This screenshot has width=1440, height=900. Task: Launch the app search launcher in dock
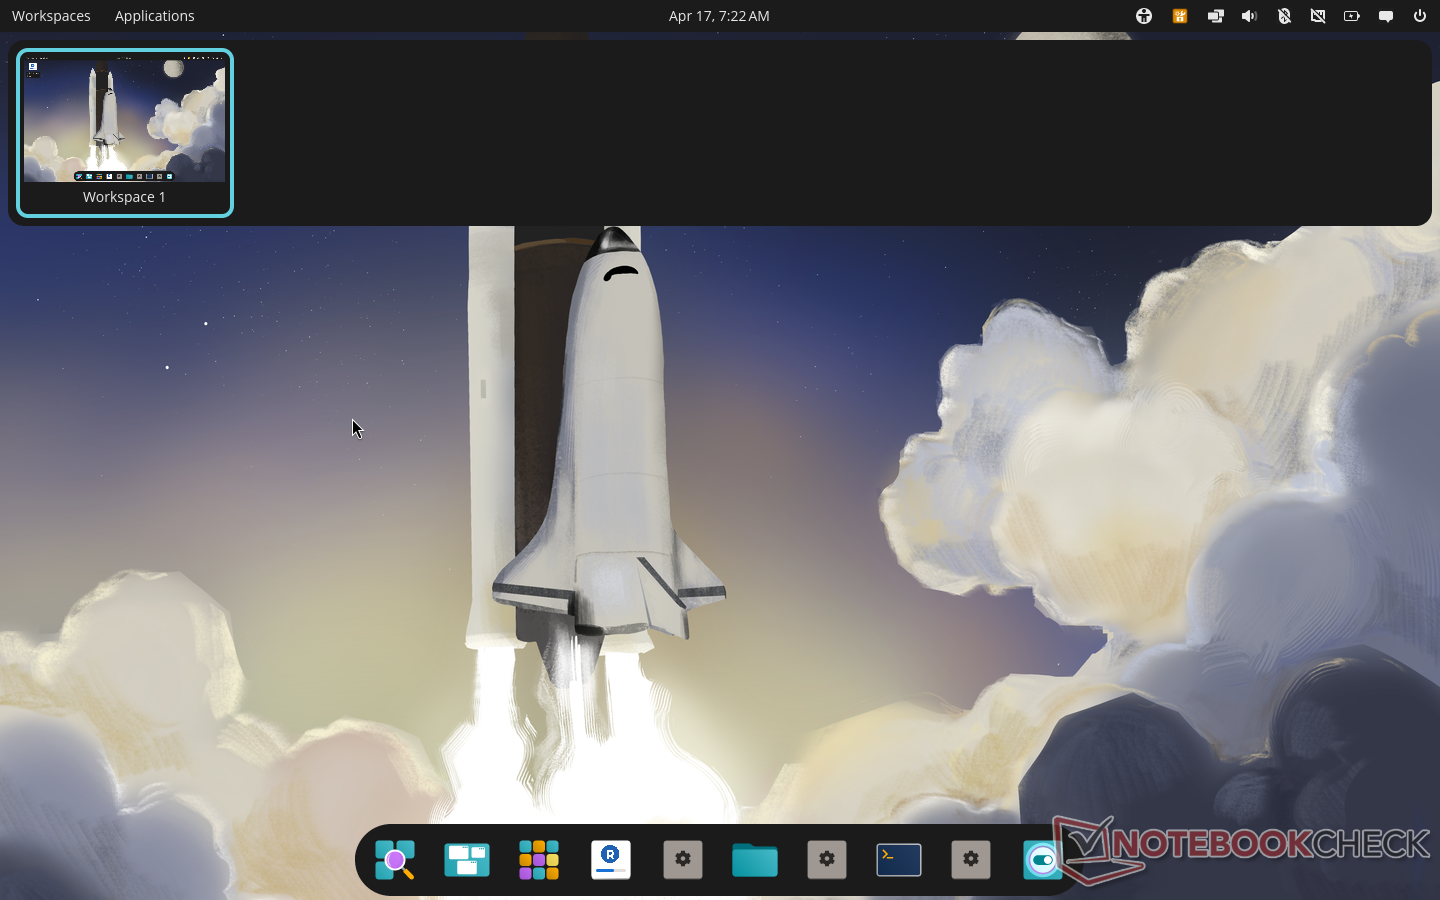(x=395, y=860)
